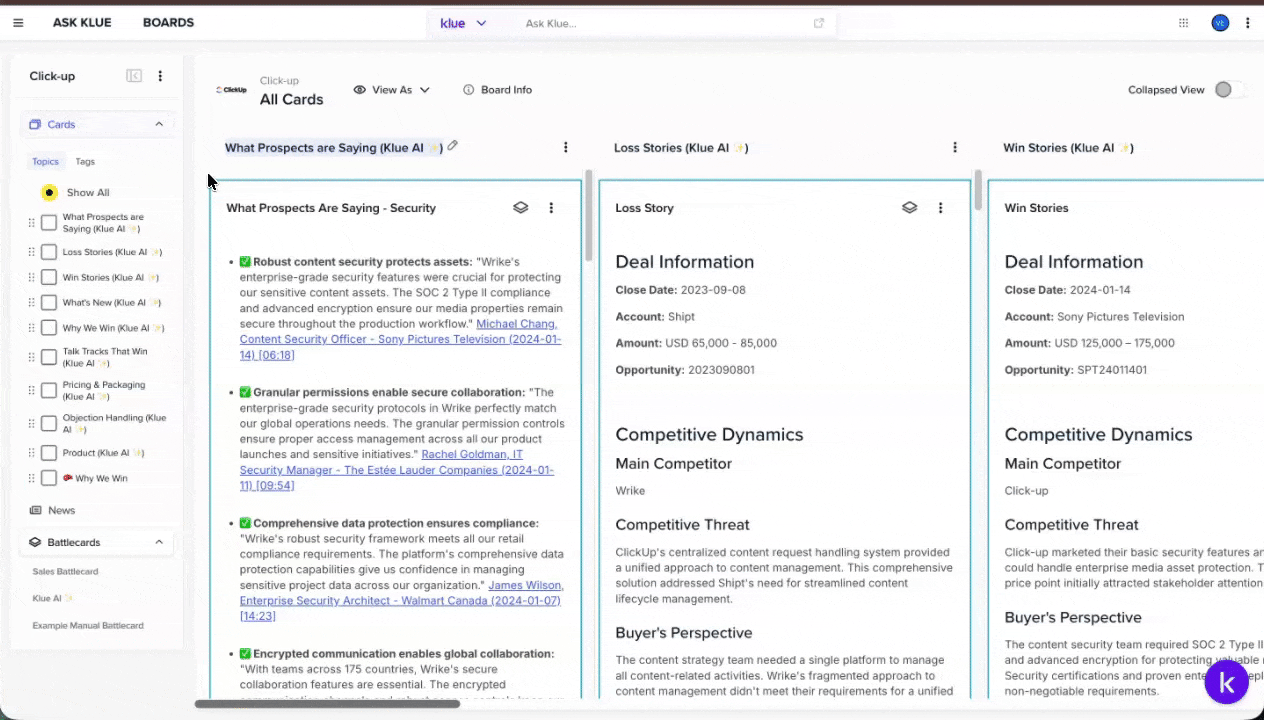The width and height of the screenshot is (1264, 720).
Task: Click layers icon on Security card
Action: point(521,208)
